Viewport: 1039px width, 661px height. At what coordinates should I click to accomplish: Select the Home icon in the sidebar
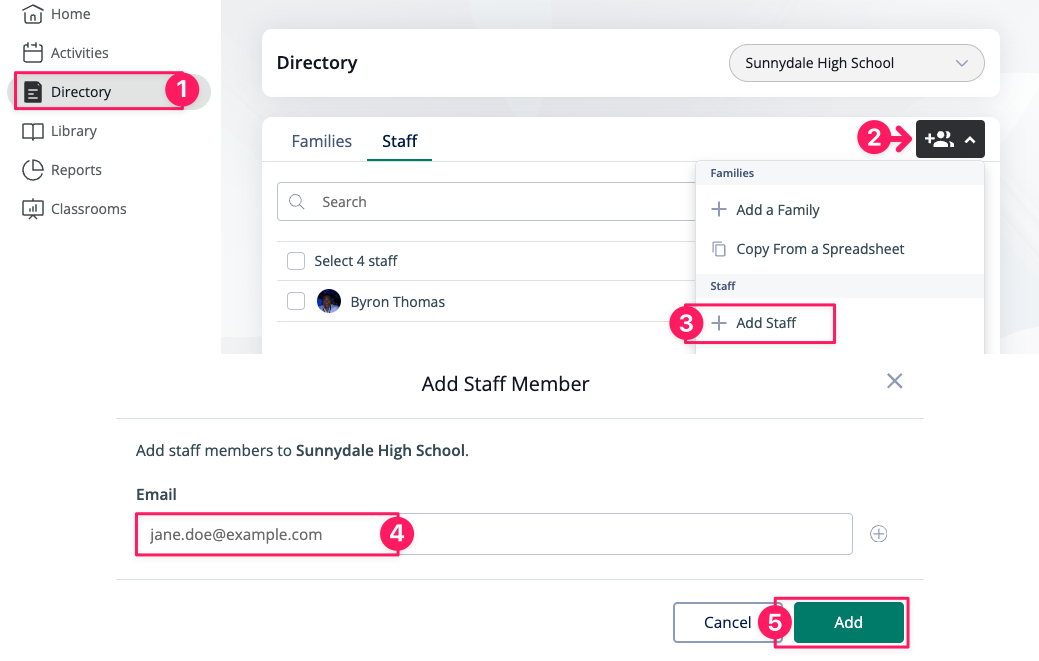pyautogui.click(x=33, y=14)
